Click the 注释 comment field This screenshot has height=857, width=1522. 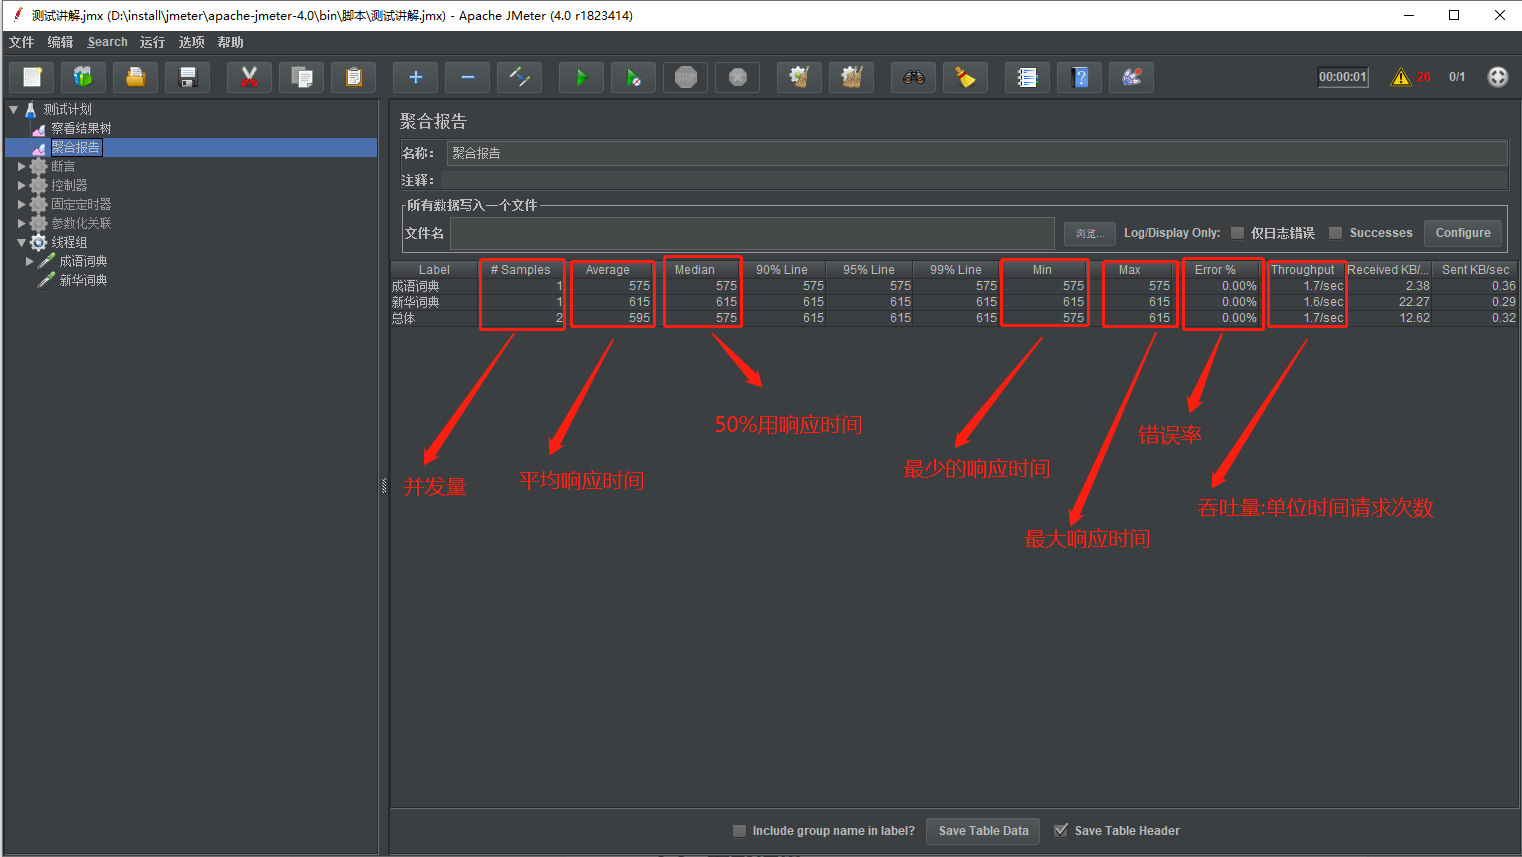click(x=974, y=180)
